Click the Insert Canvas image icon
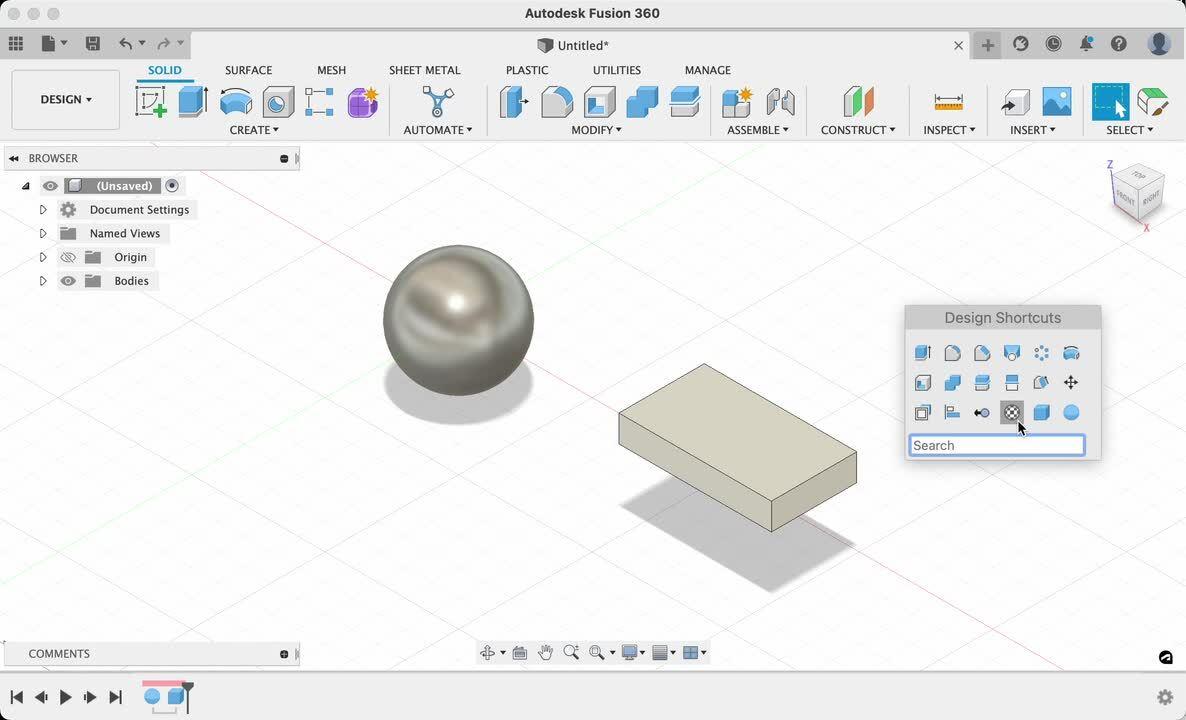 [x=1057, y=101]
